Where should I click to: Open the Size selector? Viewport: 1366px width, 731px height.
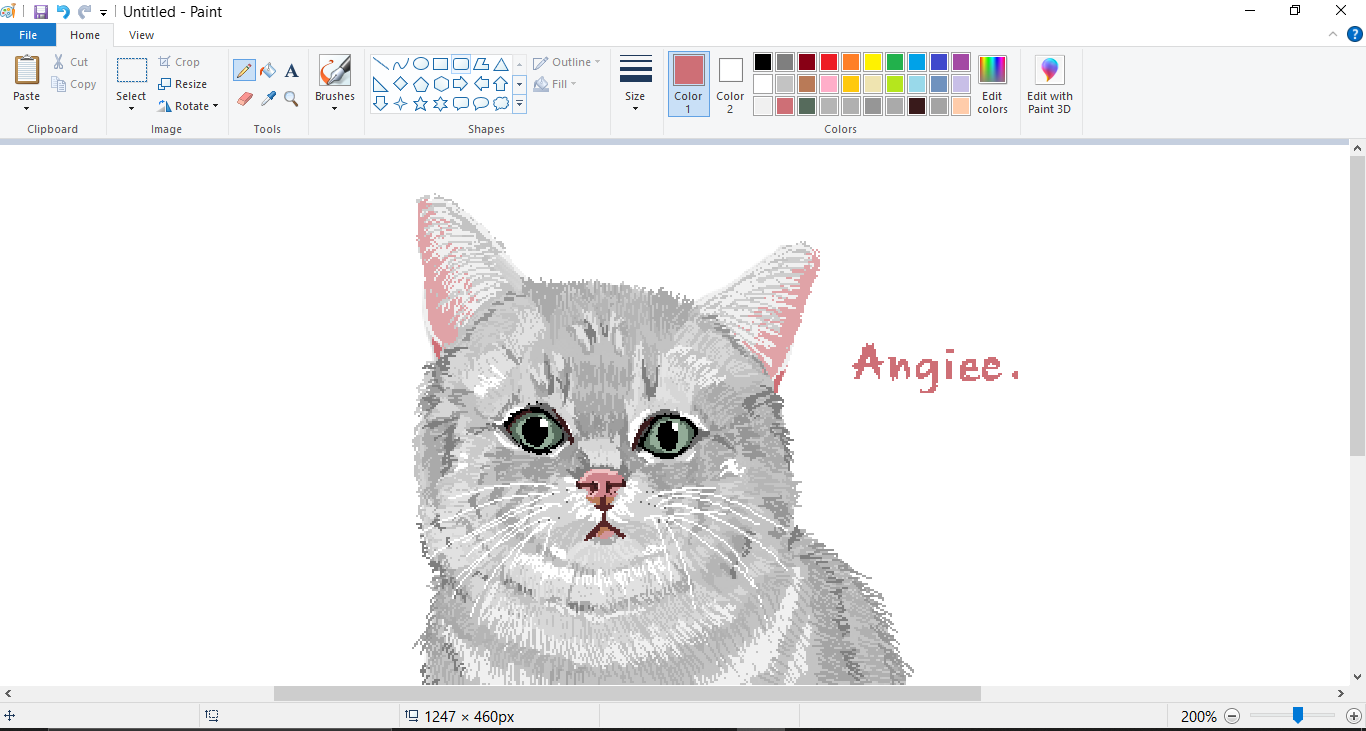[x=635, y=84]
